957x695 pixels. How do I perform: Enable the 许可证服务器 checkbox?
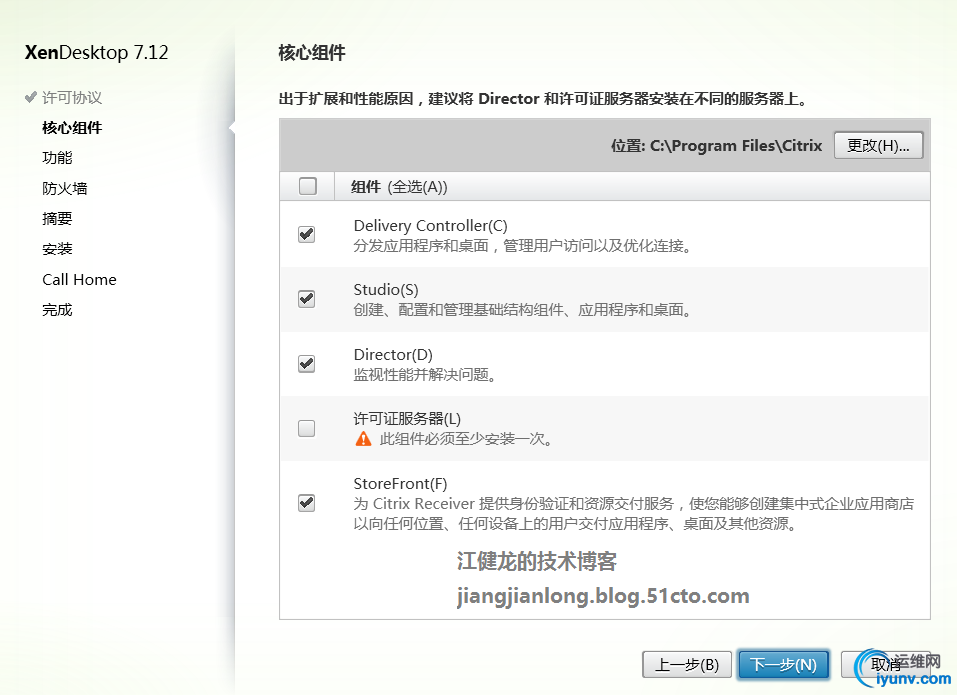point(306,428)
